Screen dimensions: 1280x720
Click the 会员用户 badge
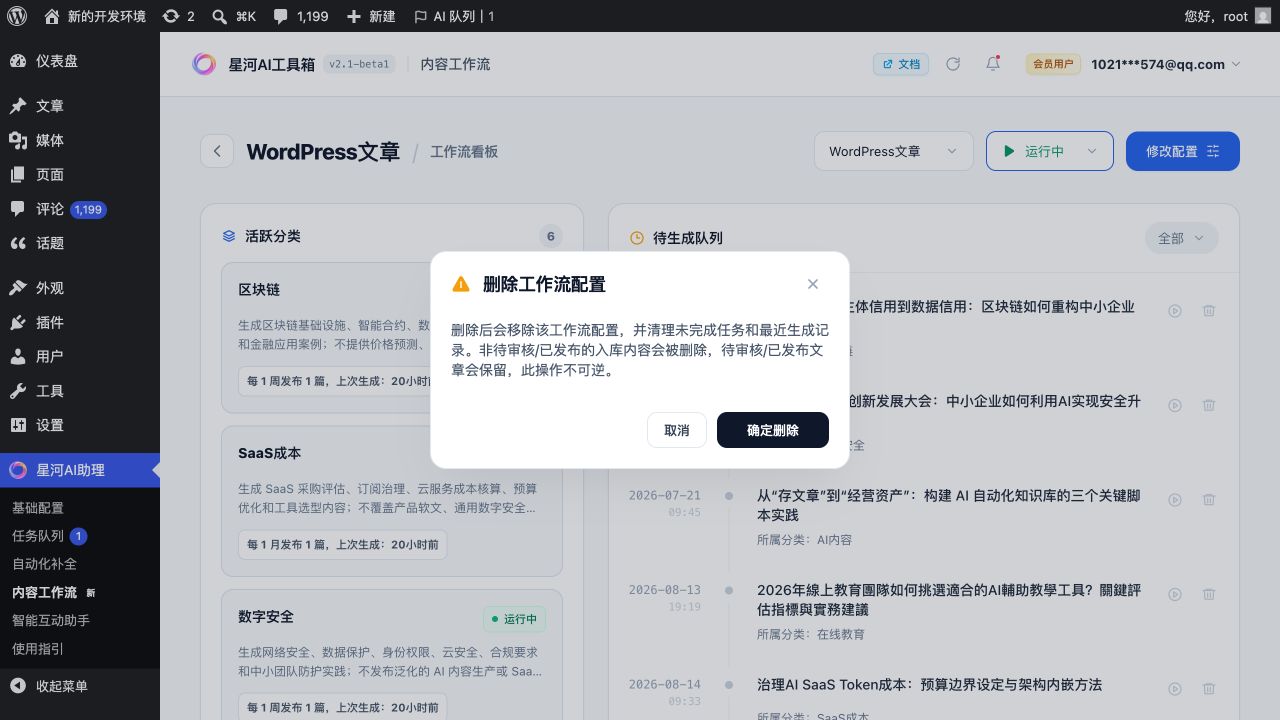pos(1052,64)
